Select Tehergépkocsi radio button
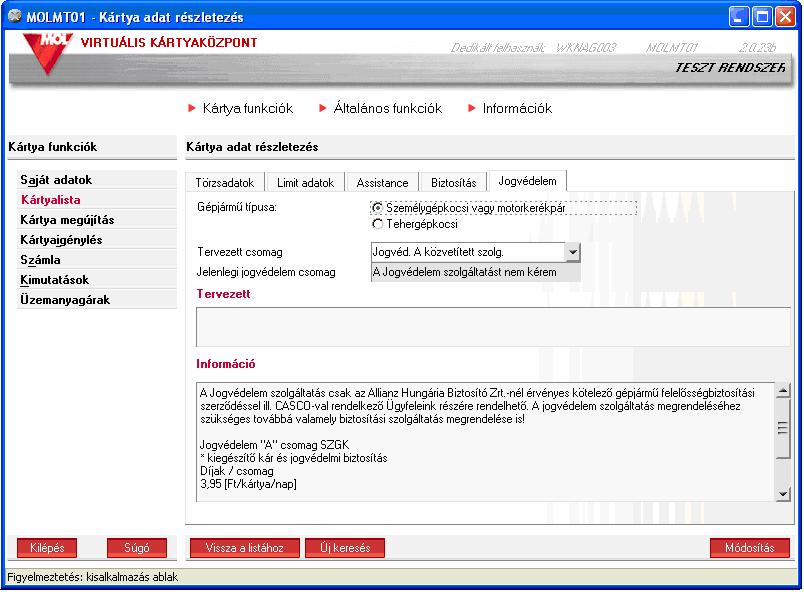The height and width of the screenshot is (592, 804). click(x=378, y=224)
